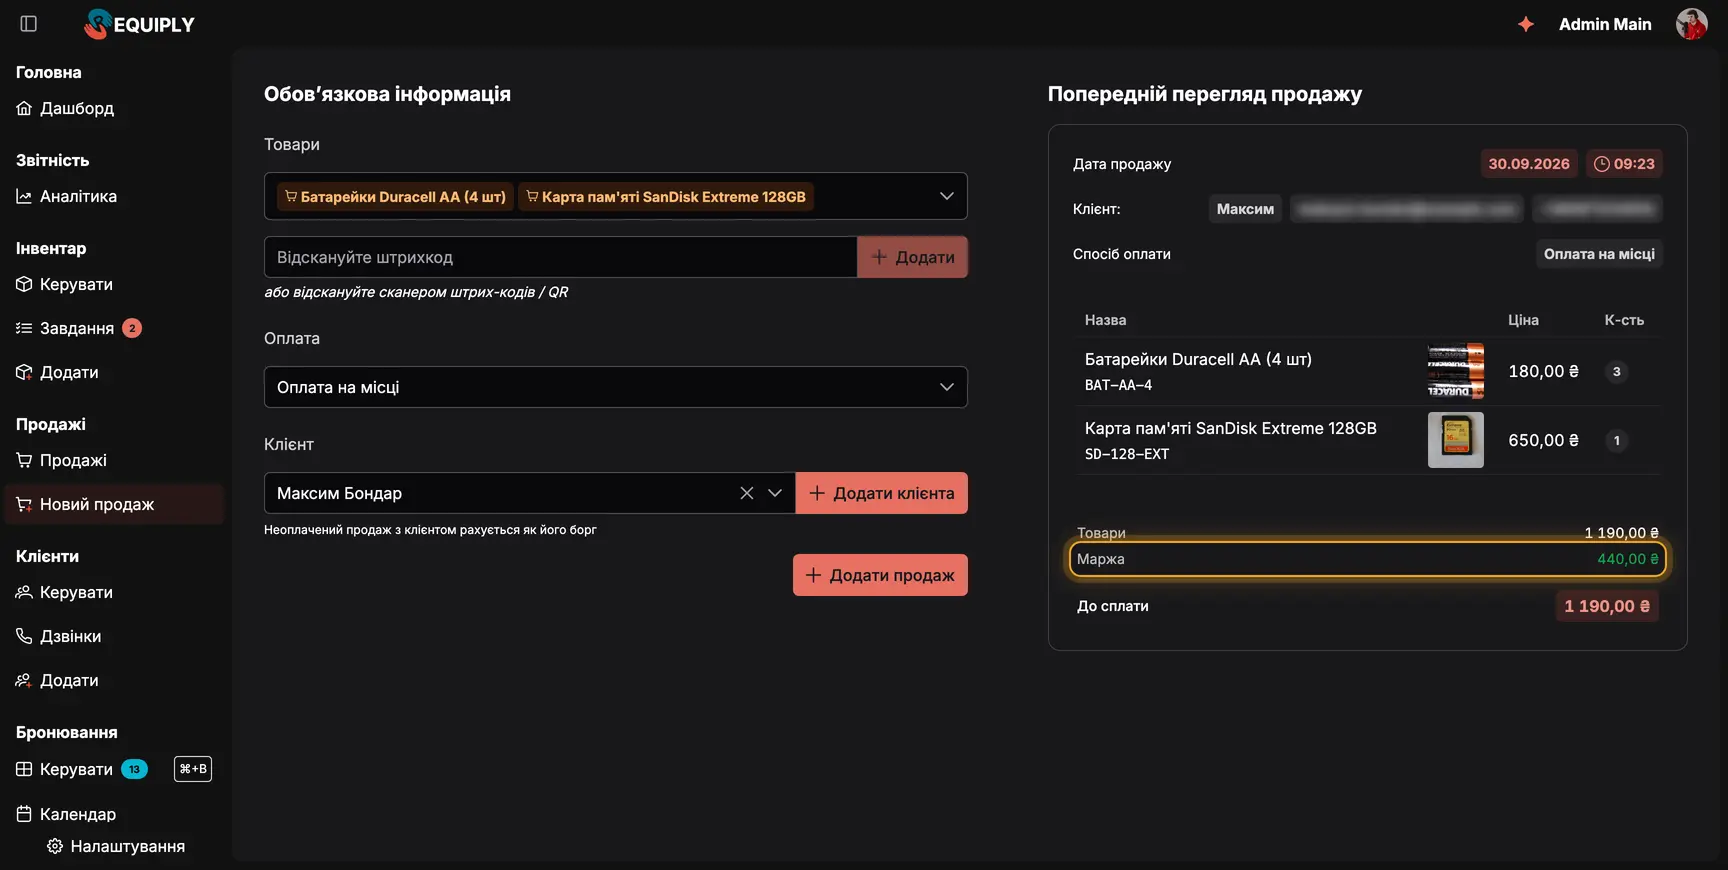Click the Максим client chip in preview

pyautogui.click(x=1245, y=209)
